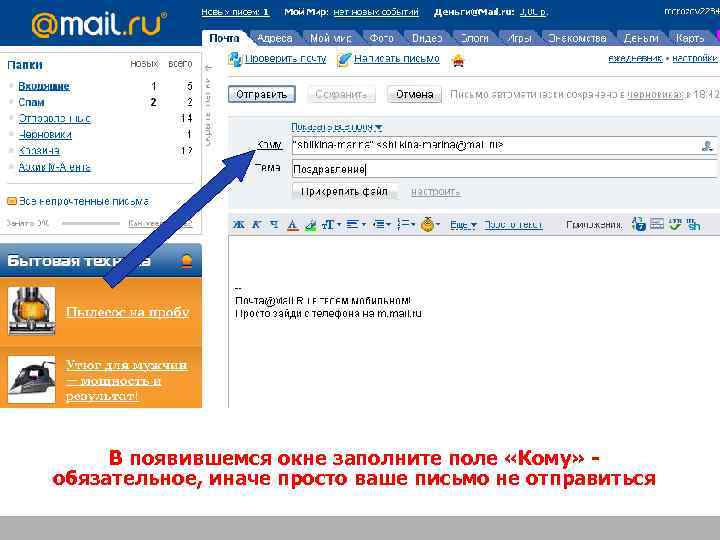Open the font size тТ dropdown
Image resolution: width=720 pixels, height=540 pixels.
tap(331, 225)
